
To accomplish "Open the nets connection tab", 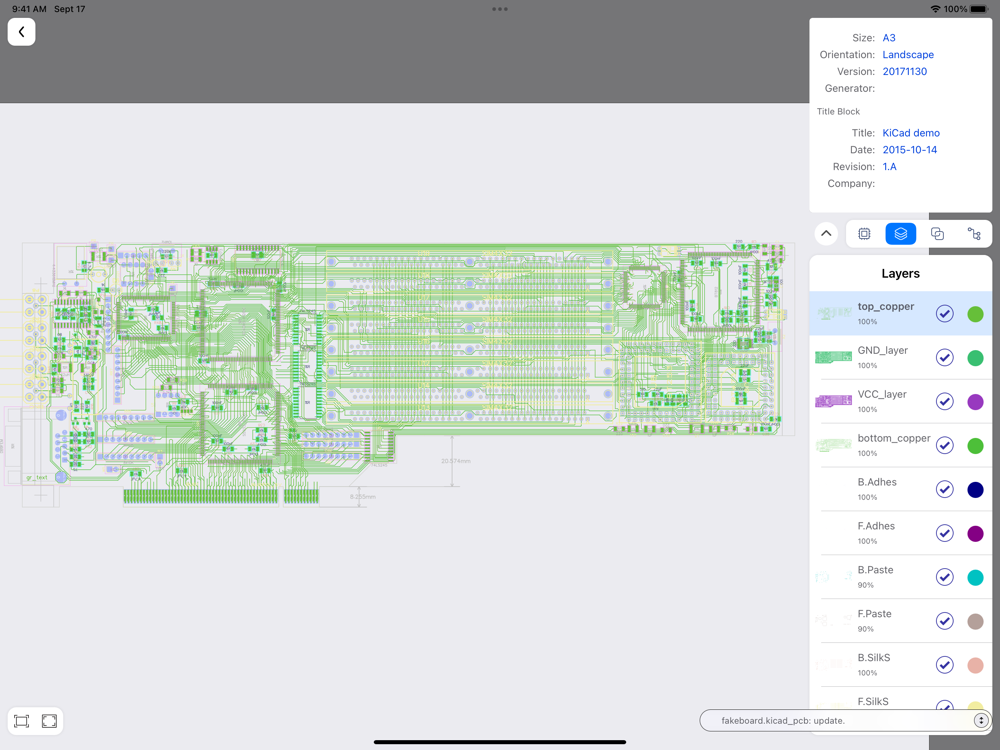I will coord(974,234).
